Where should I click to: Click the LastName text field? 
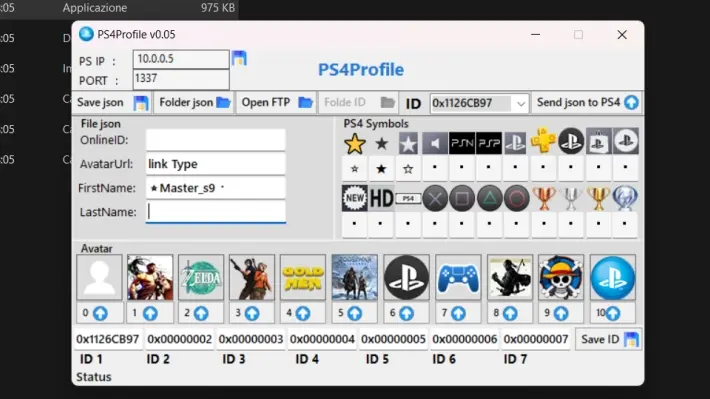pyautogui.click(x=216, y=212)
